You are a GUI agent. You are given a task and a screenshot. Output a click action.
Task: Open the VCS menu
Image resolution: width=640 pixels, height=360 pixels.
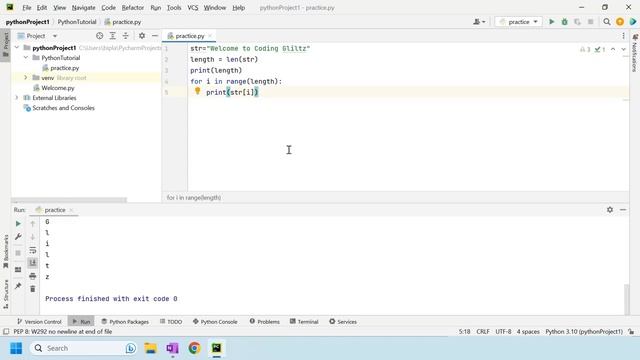click(193, 7)
